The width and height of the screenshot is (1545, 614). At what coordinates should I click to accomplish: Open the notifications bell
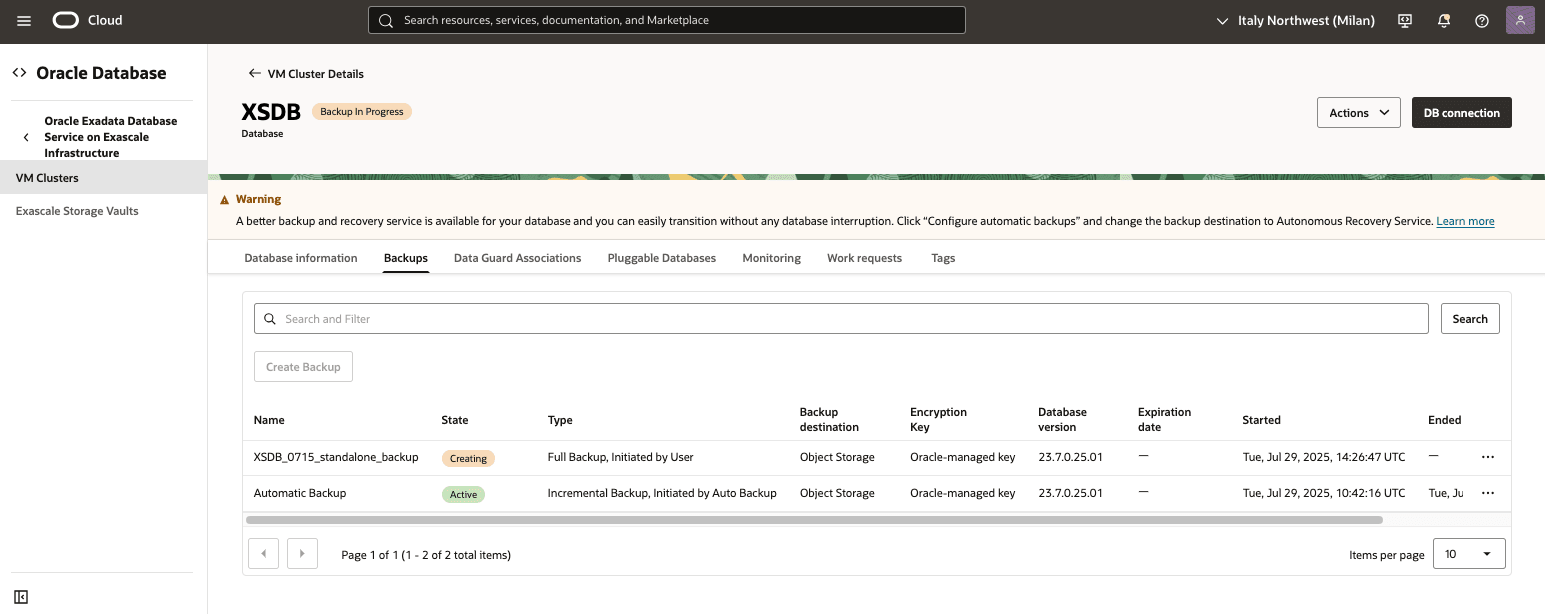(x=1443, y=20)
